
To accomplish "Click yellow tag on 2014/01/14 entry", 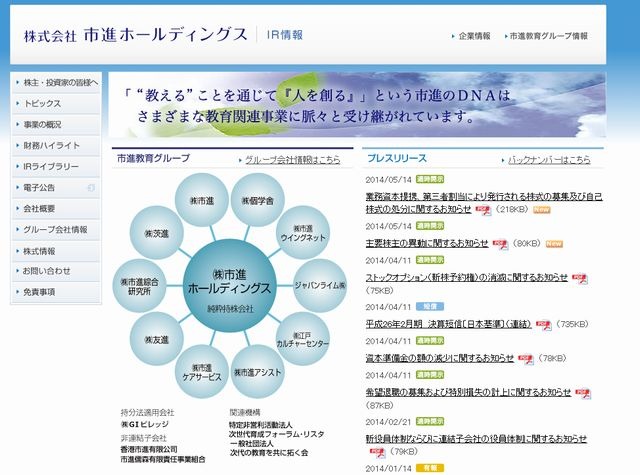I will pyautogui.click(x=430, y=468).
